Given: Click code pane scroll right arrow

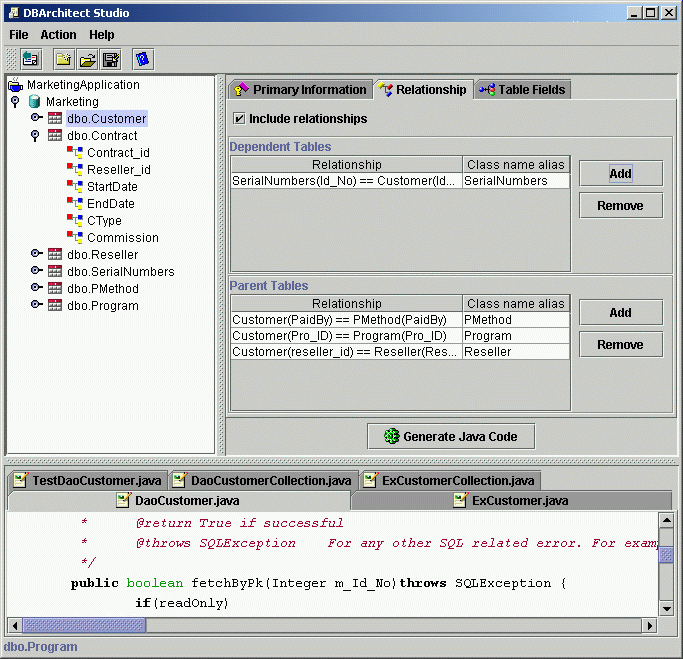Looking at the screenshot, I should point(649,626).
